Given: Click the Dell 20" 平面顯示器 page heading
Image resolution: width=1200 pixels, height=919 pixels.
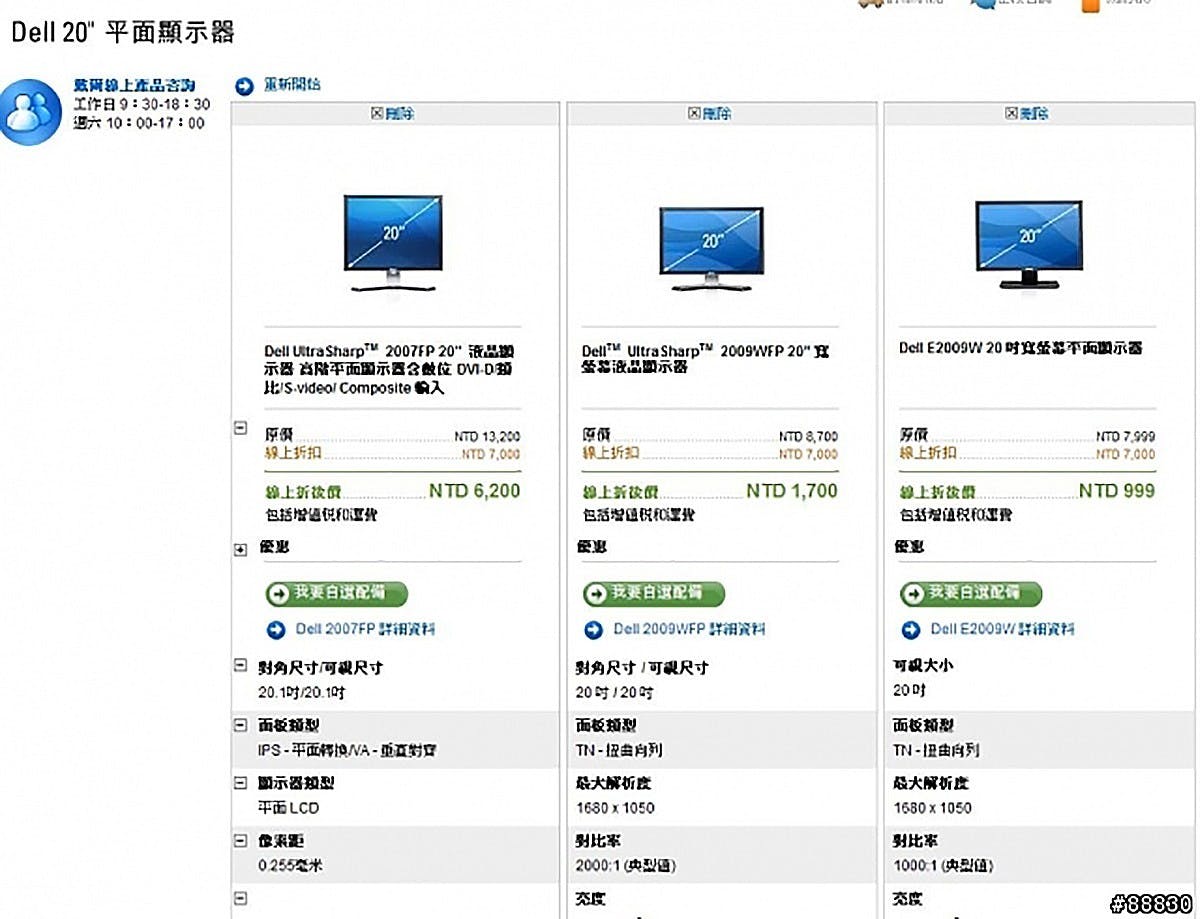Looking at the screenshot, I should pos(123,31).
